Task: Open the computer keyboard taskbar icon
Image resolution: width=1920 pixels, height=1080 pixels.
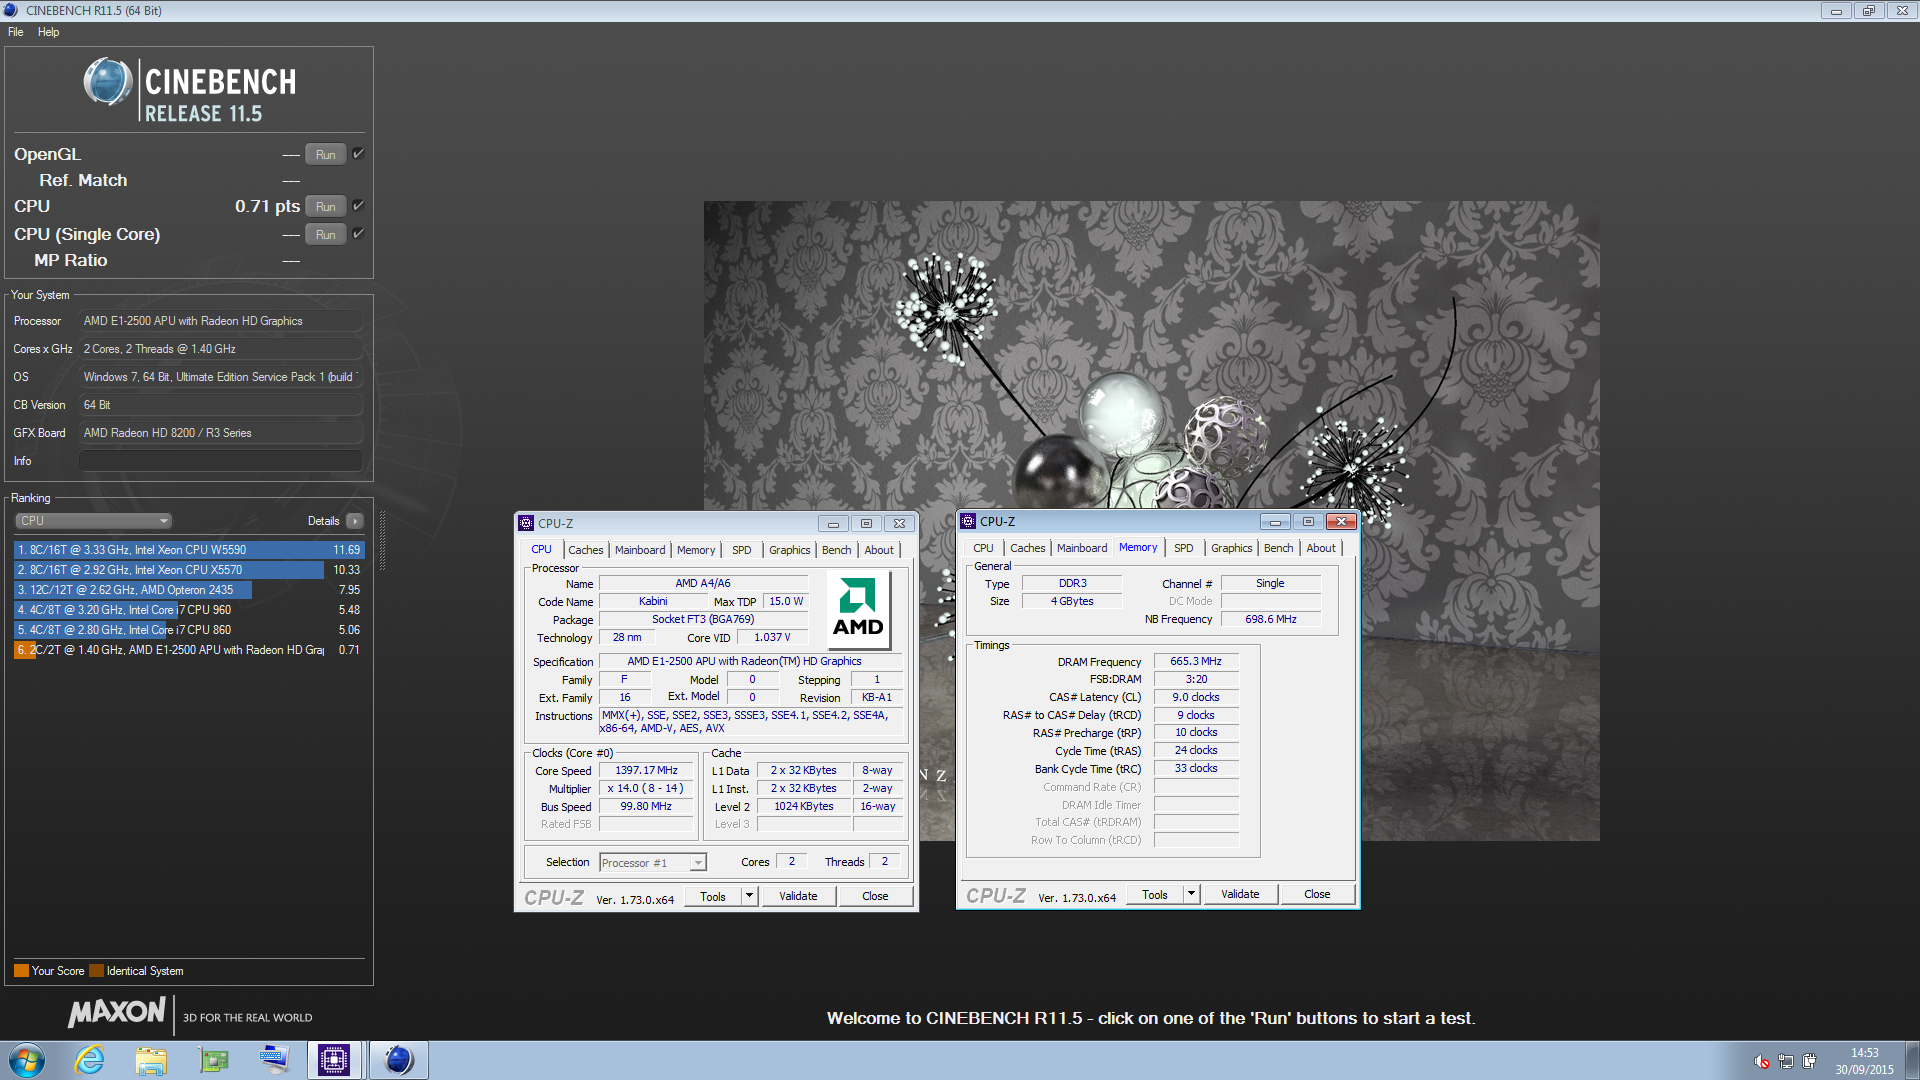Action: coord(273,1060)
